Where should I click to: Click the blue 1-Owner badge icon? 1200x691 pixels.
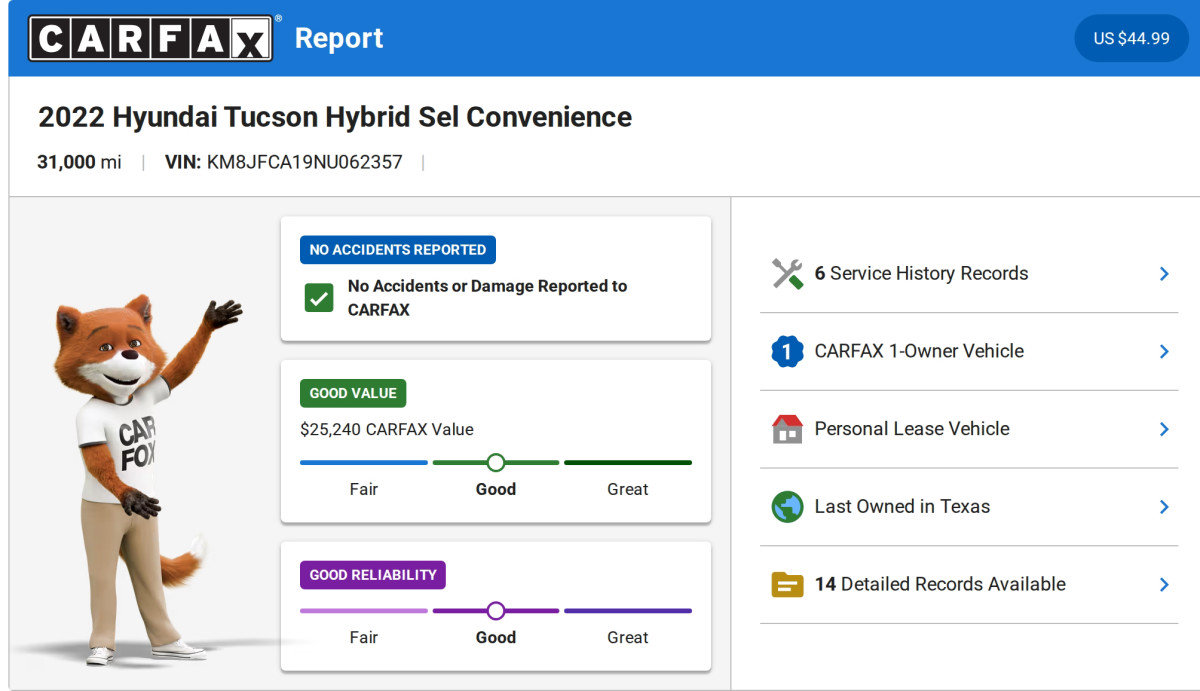click(788, 351)
